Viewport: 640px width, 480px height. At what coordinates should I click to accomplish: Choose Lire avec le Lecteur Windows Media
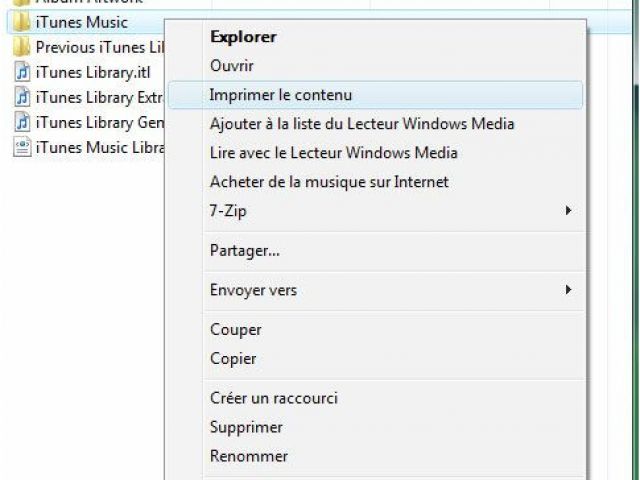point(333,153)
